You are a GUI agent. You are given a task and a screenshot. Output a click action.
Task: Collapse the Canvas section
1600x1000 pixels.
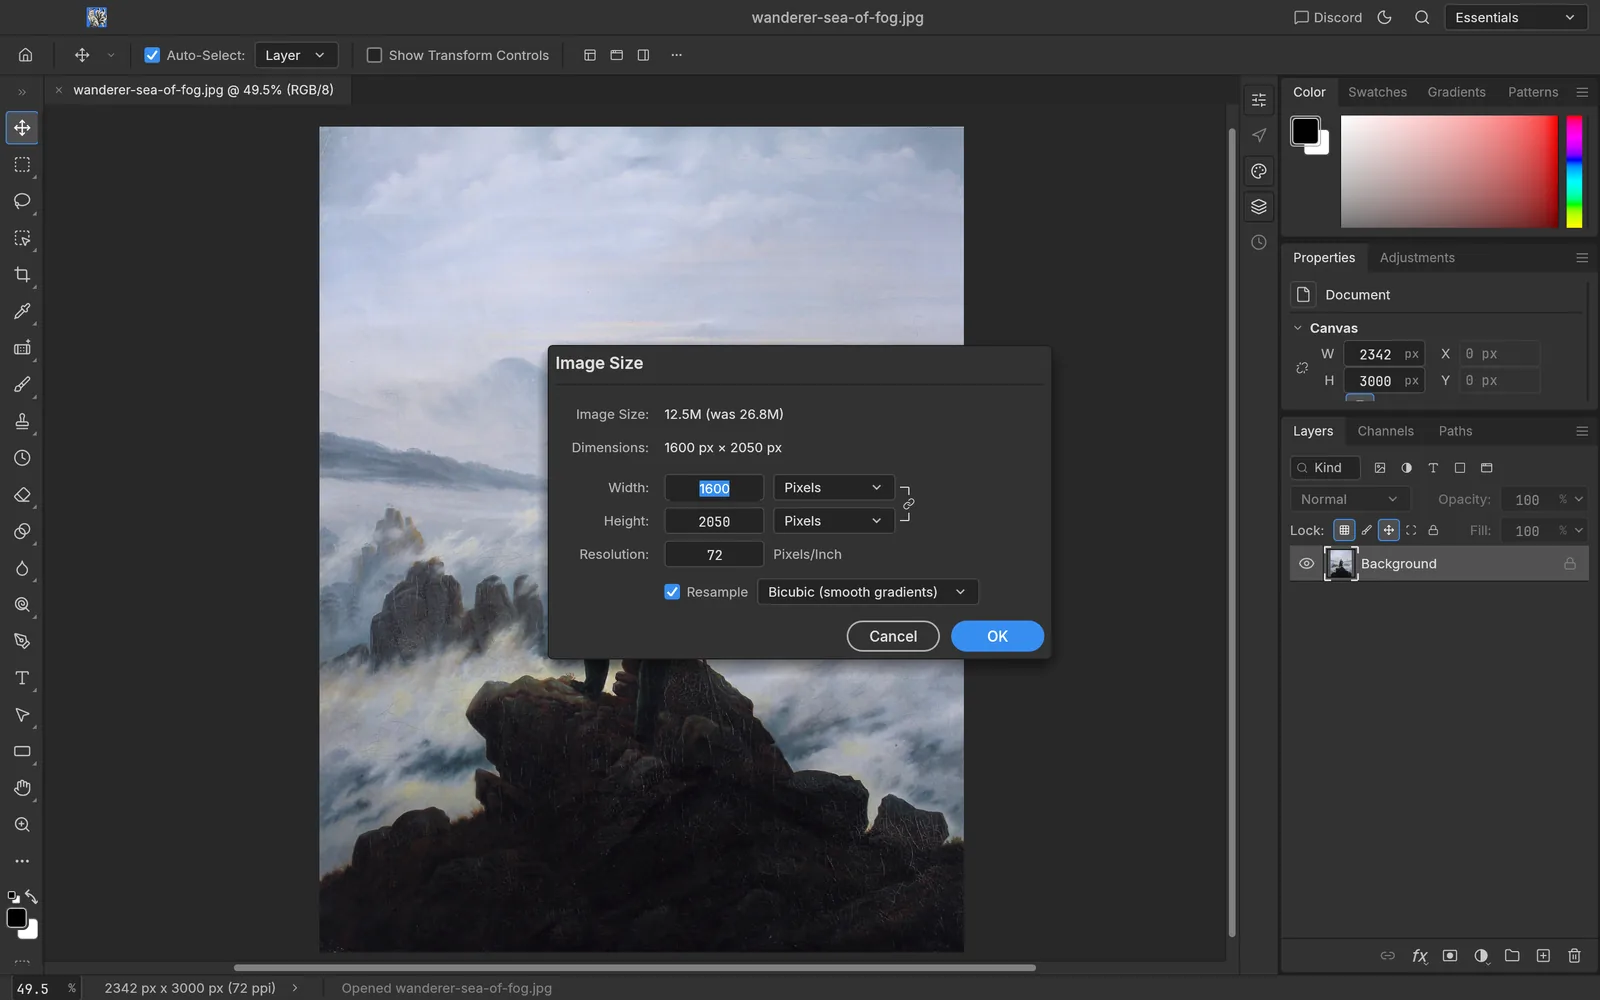click(x=1298, y=328)
